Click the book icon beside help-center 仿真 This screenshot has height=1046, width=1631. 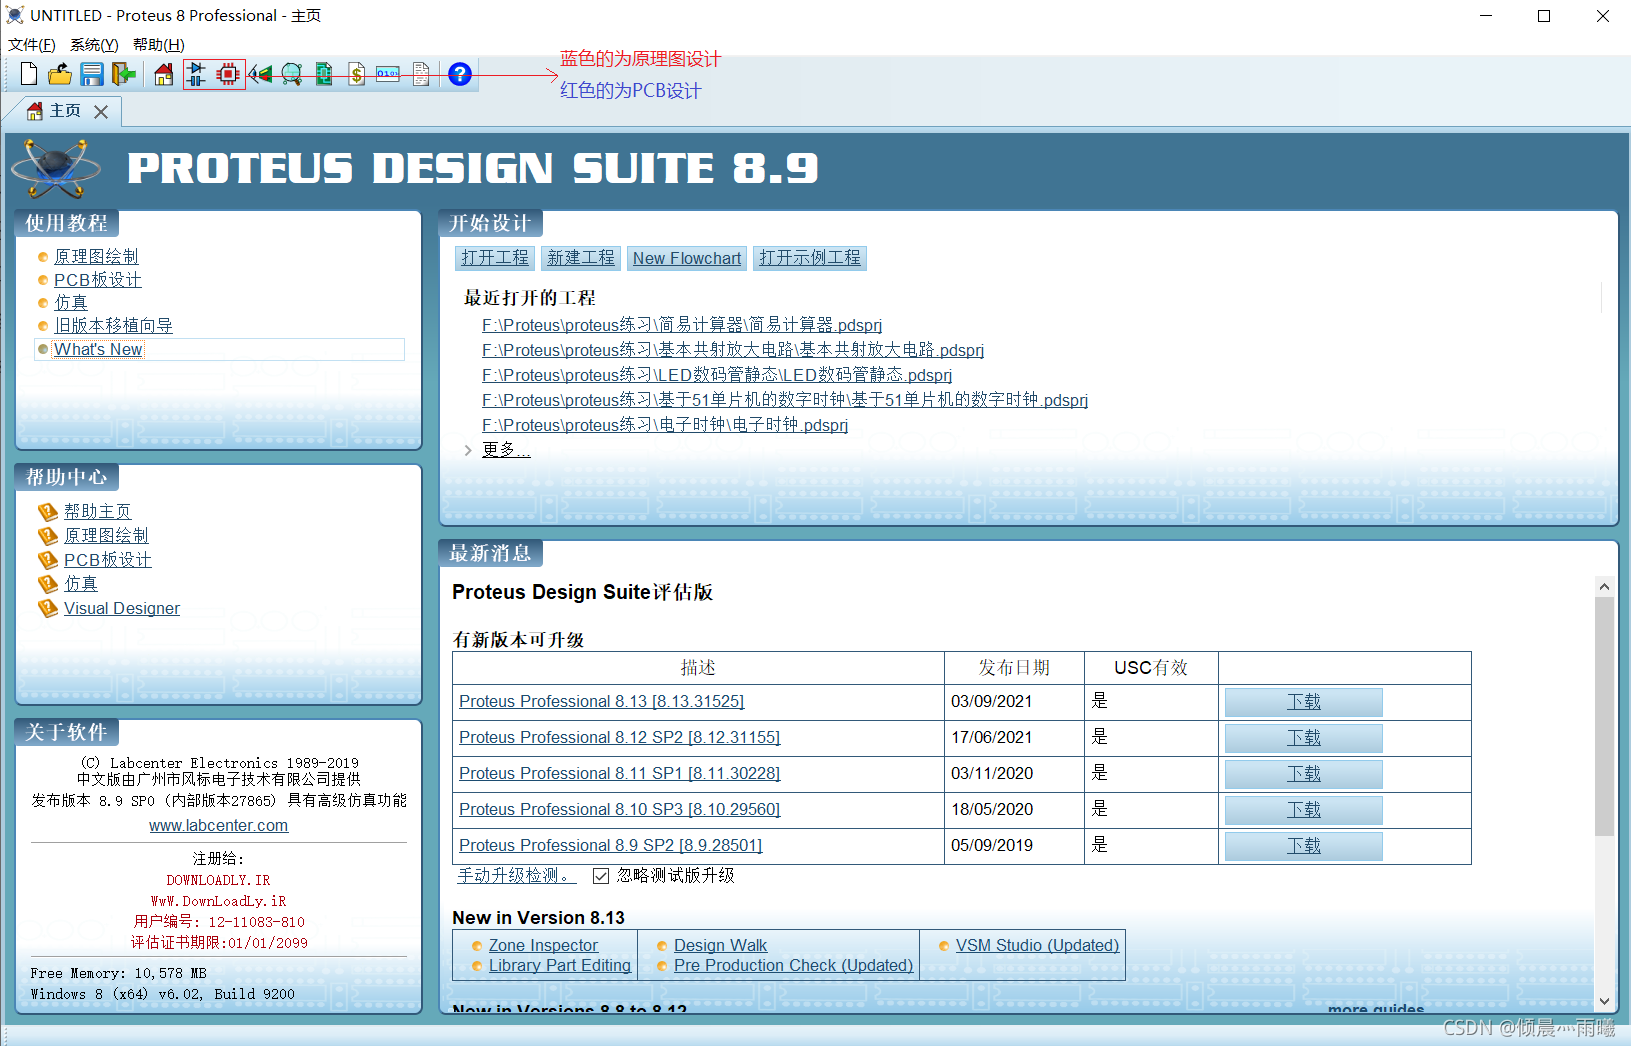(x=47, y=584)
